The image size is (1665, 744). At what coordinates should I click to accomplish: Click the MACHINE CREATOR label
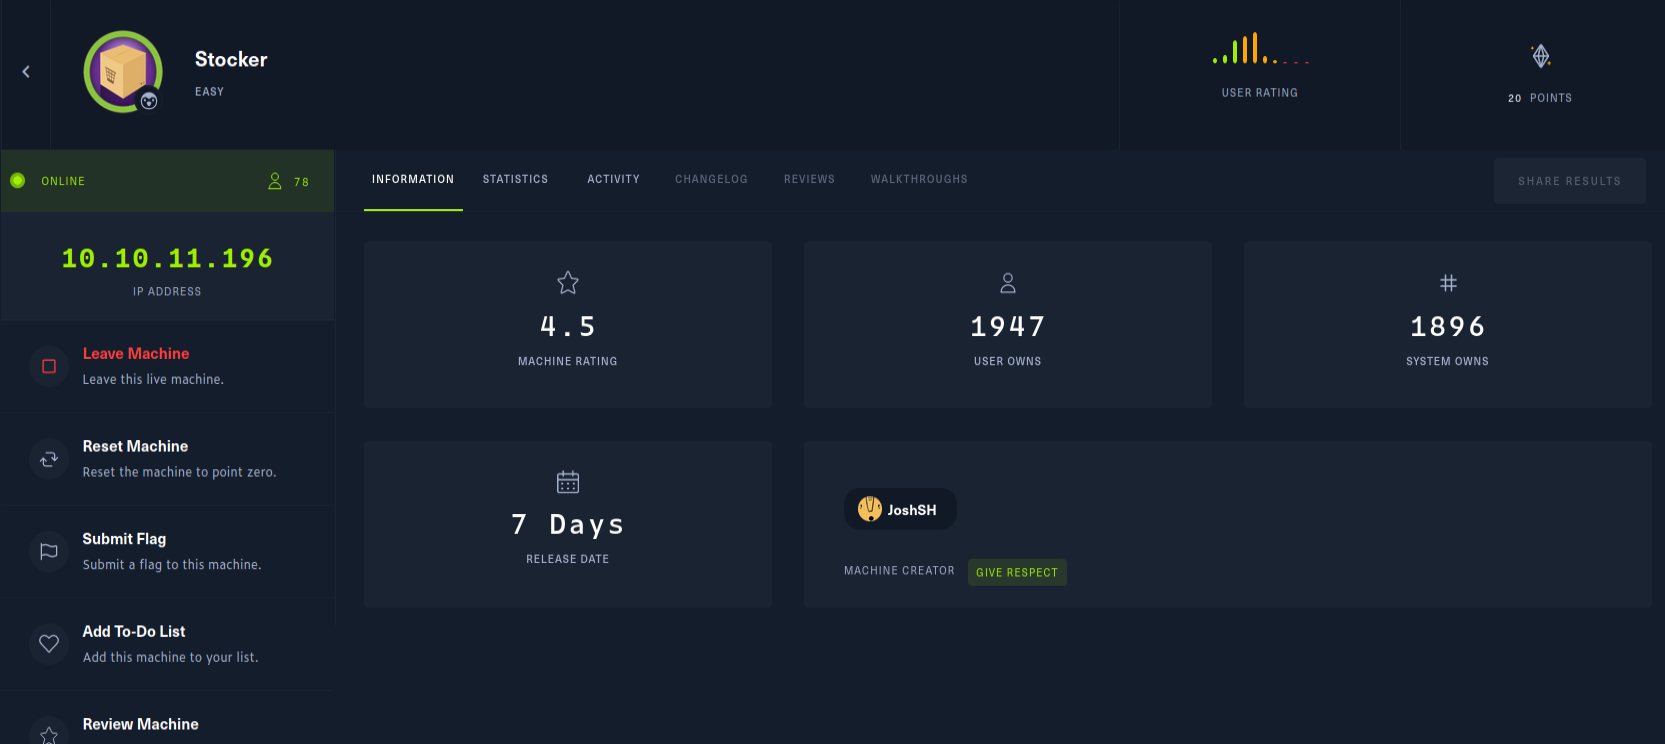(x=899, y=571)
